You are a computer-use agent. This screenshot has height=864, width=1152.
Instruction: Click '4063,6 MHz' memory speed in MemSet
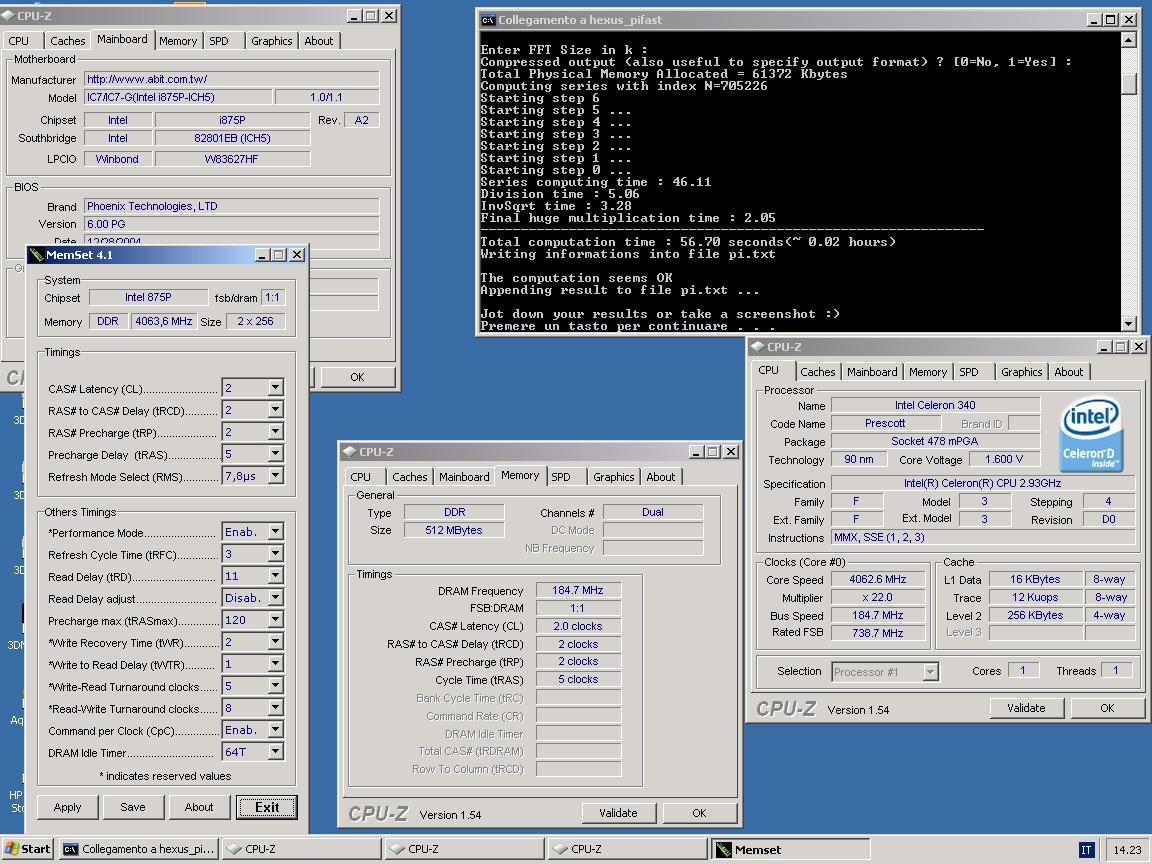[164, 321]
